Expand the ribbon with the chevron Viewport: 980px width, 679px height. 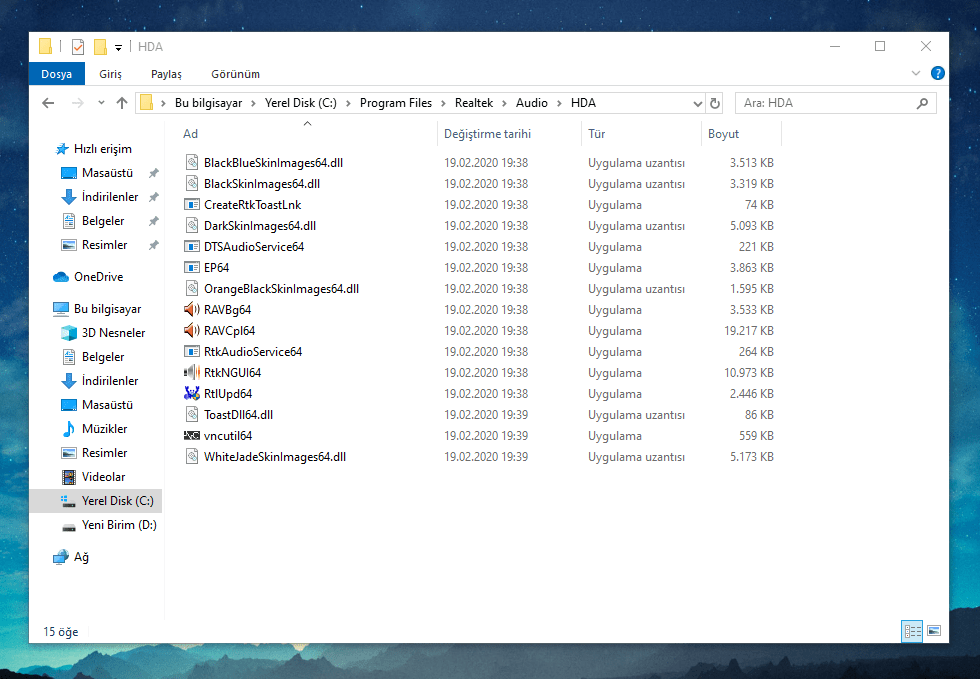click(x=916, y=73)
